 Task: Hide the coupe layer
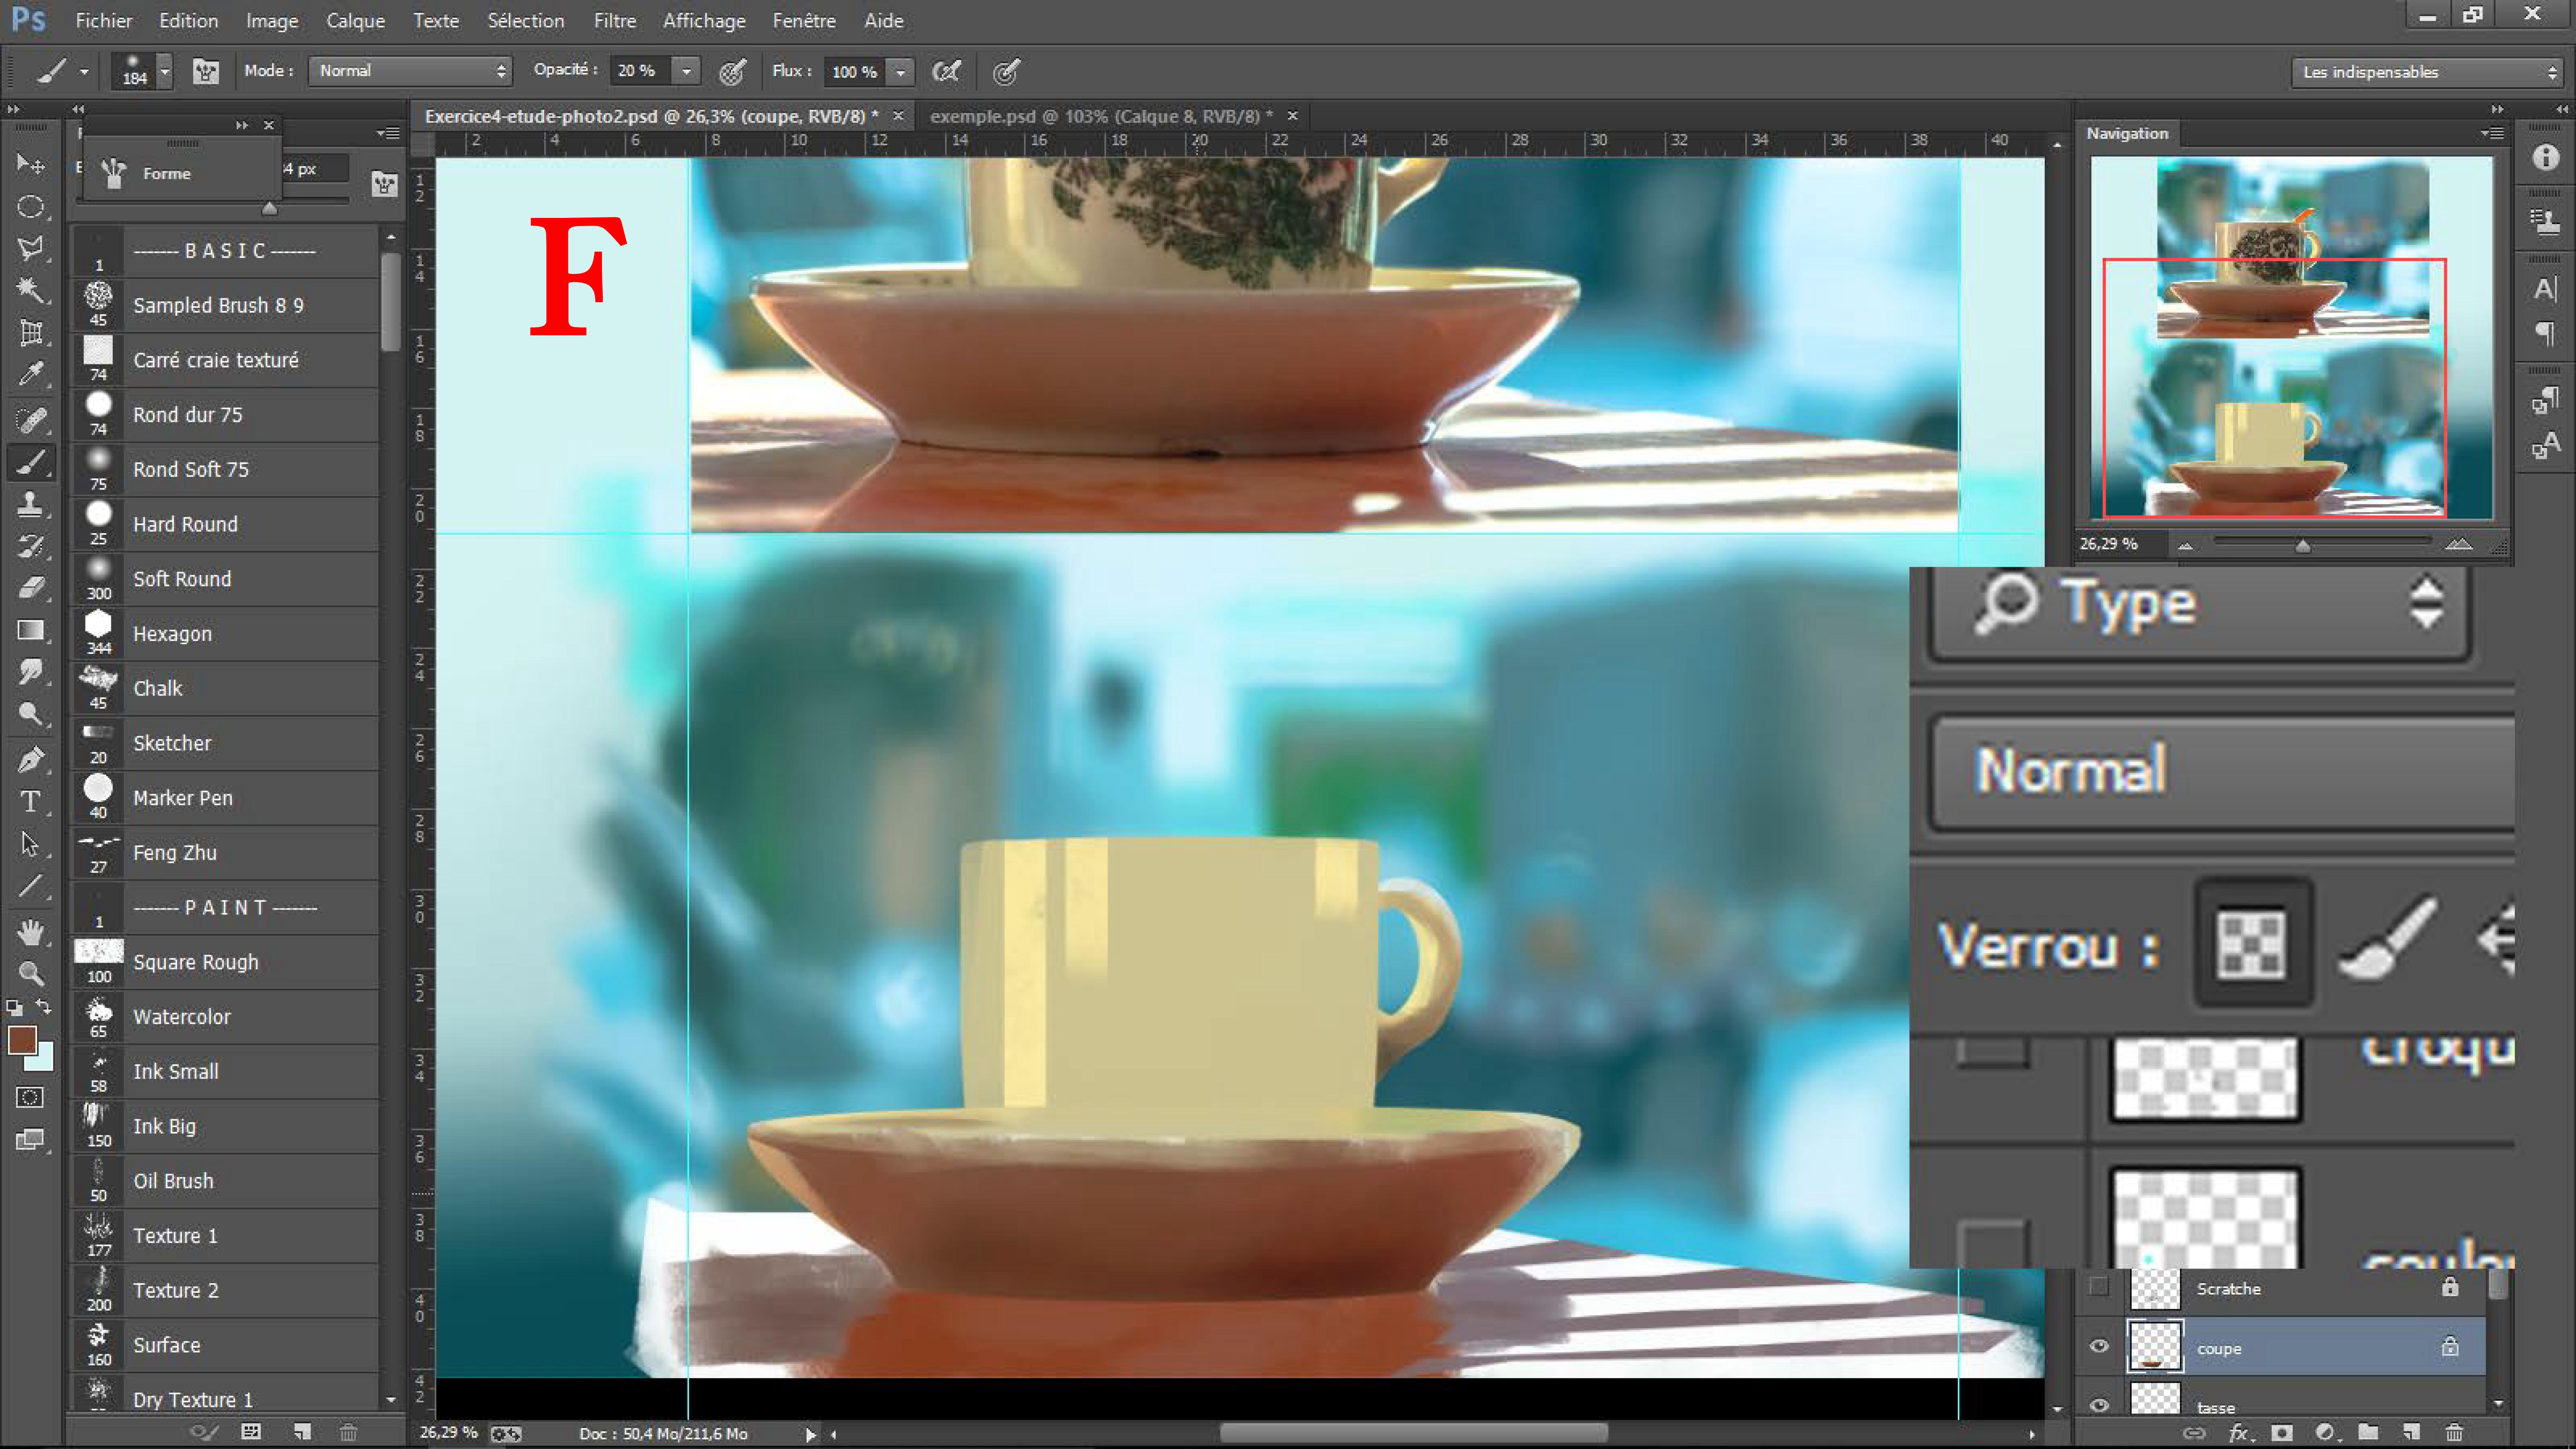pyautogui.click(x=2099, y=1346)
